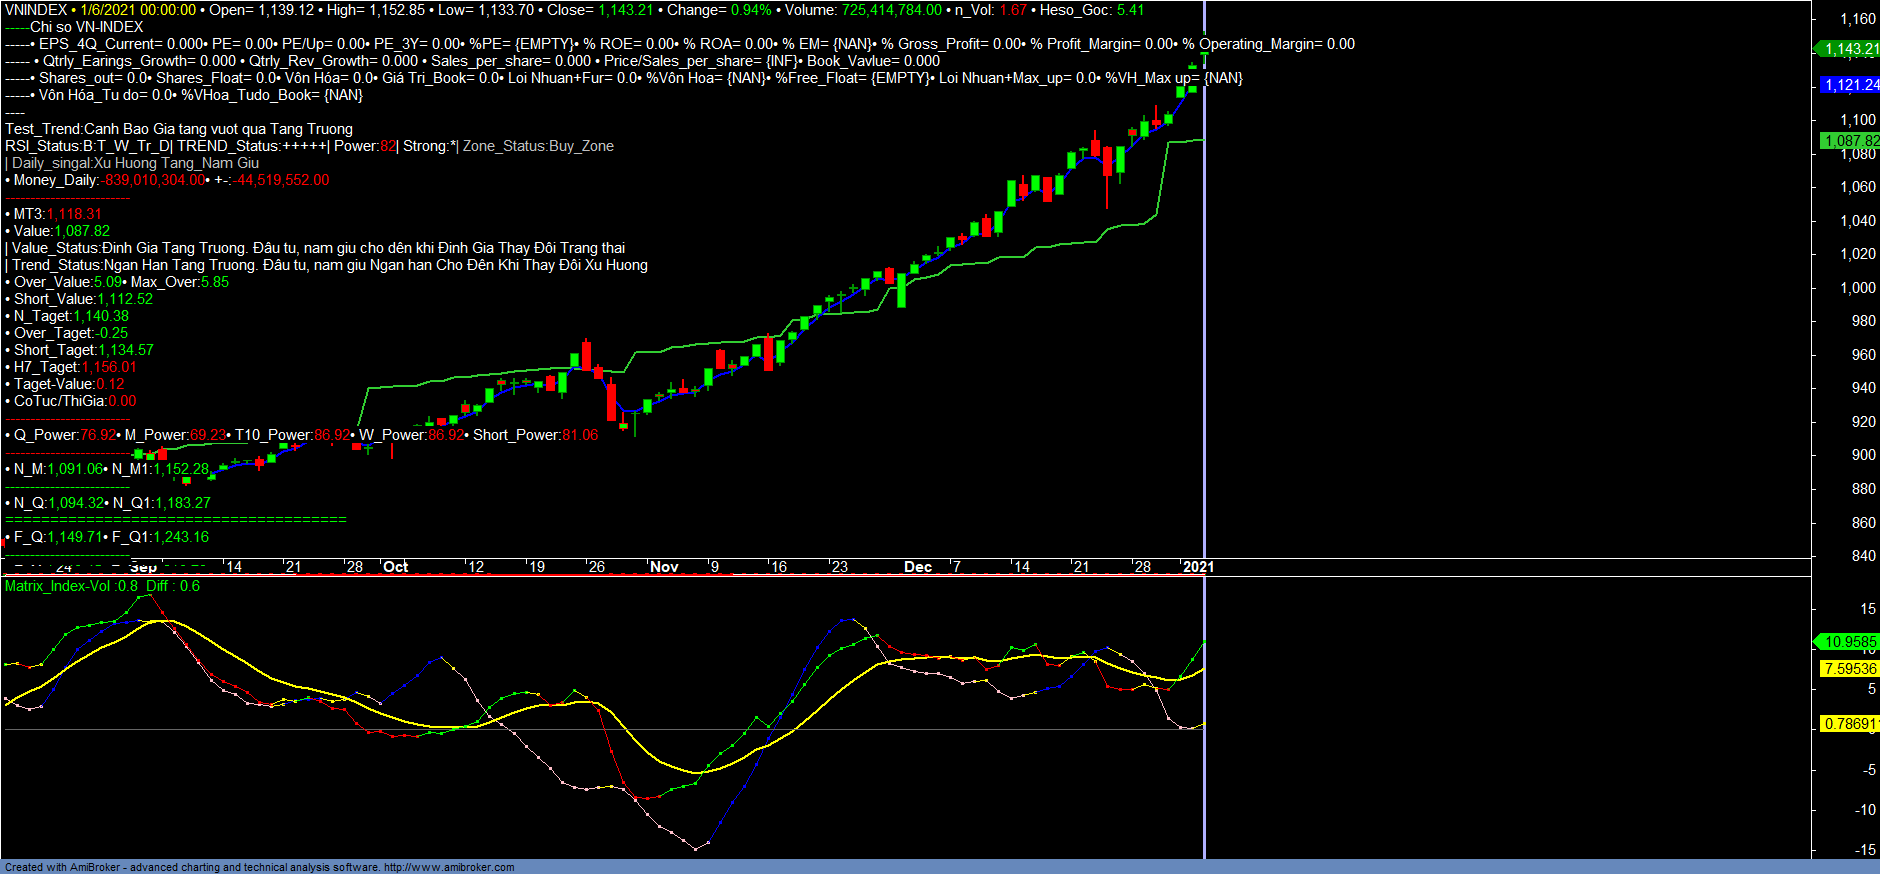This screenshot has height=874, width=1880.
Task: Click the Matrix_Index-Vol indicator pane title
Action: pyautogui.click(x=58, y=586)
